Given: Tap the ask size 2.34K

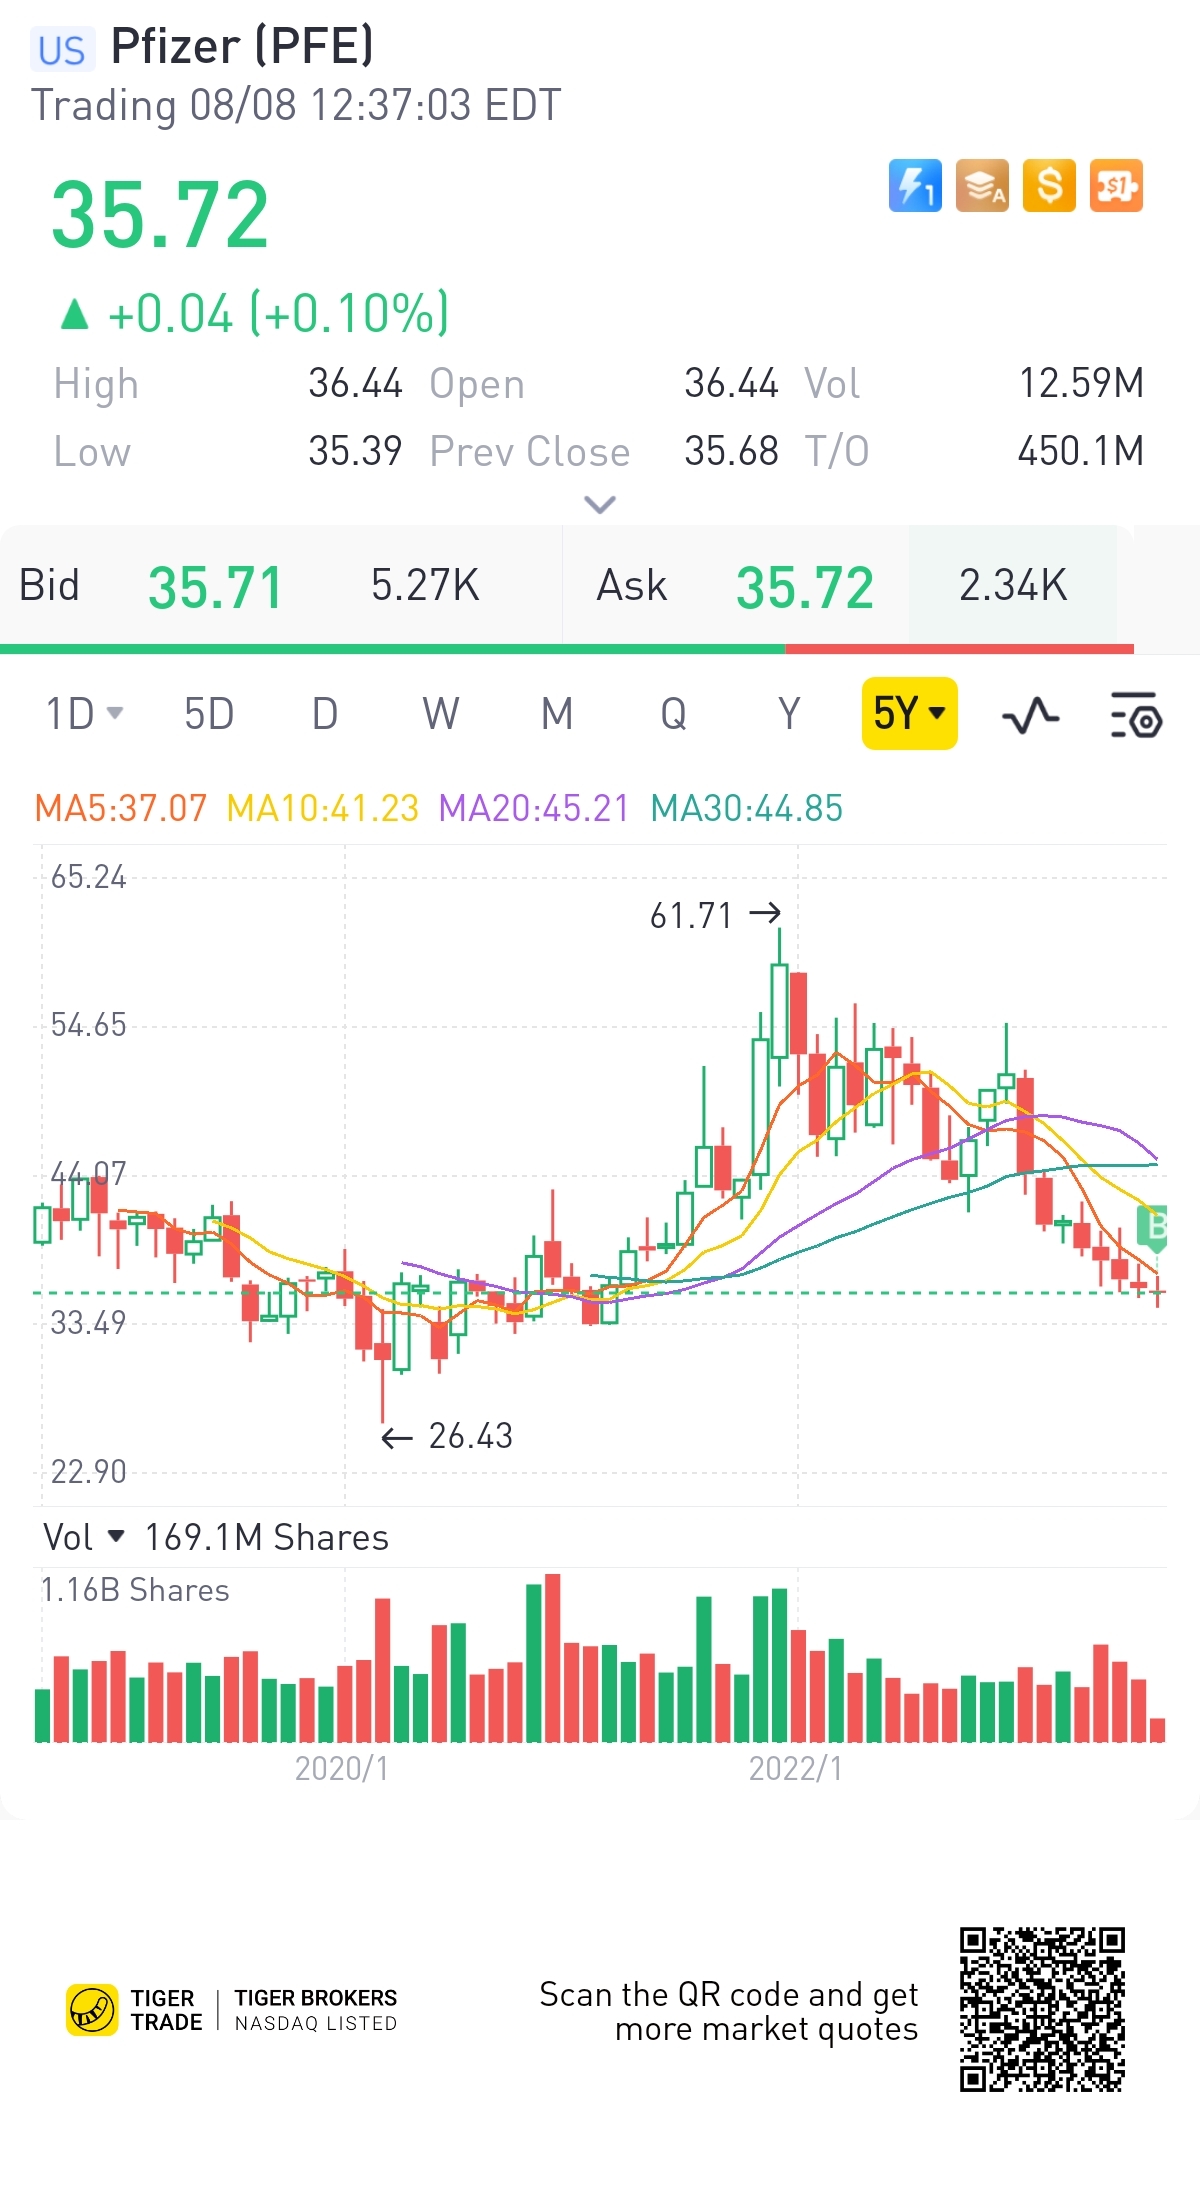Looking at the screenshot, I should pos(1013,585).
